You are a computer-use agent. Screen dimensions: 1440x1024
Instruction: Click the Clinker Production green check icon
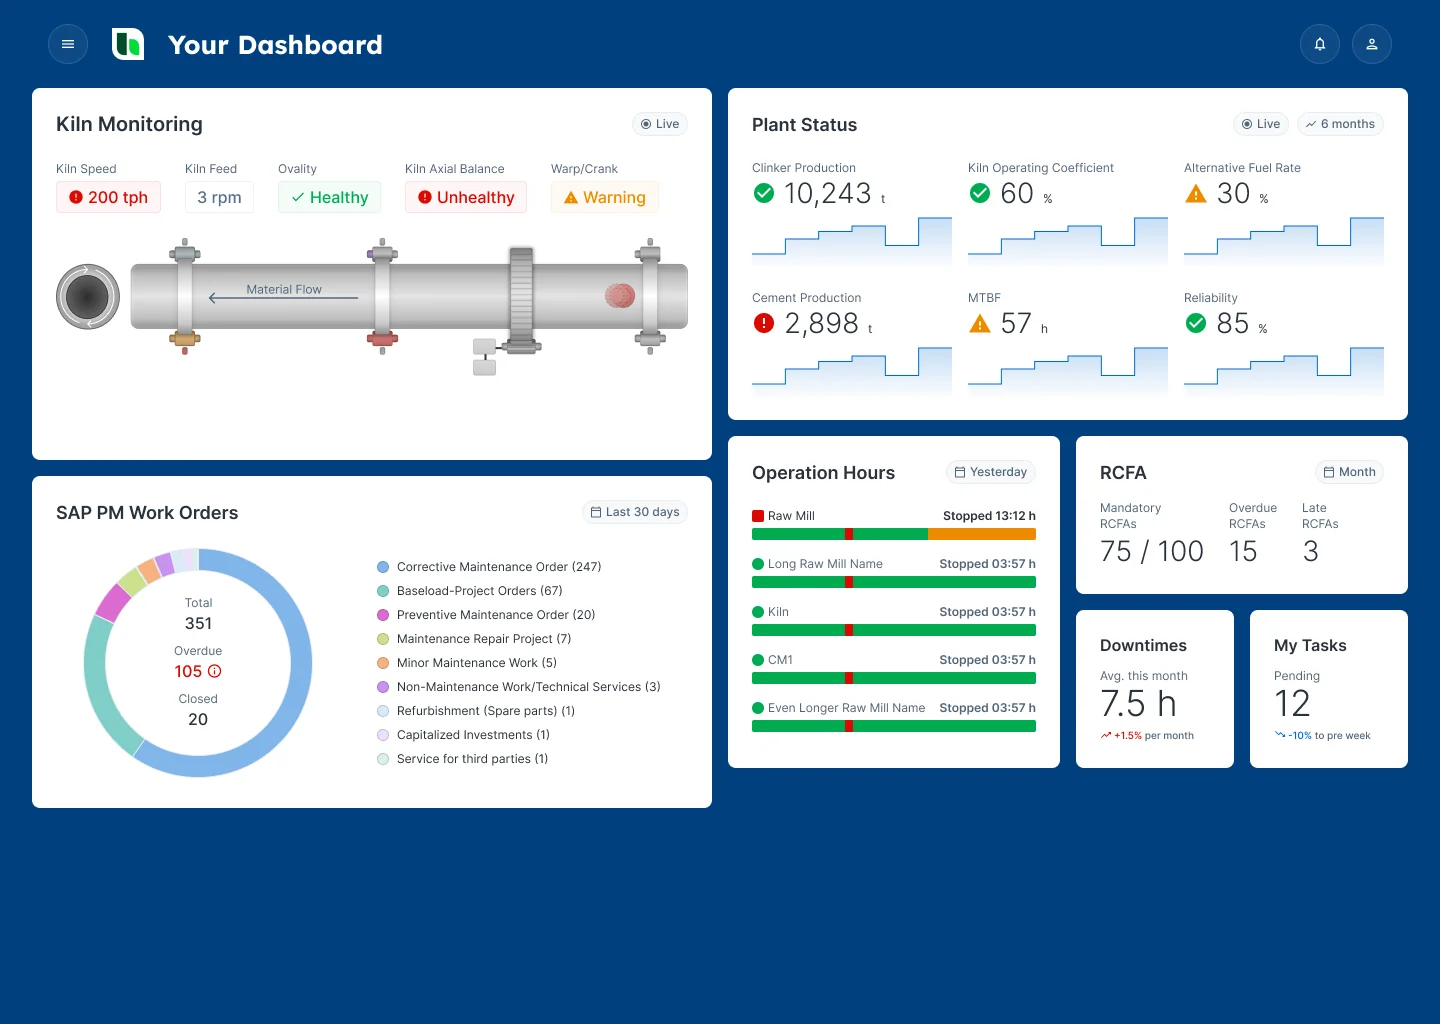764,193
